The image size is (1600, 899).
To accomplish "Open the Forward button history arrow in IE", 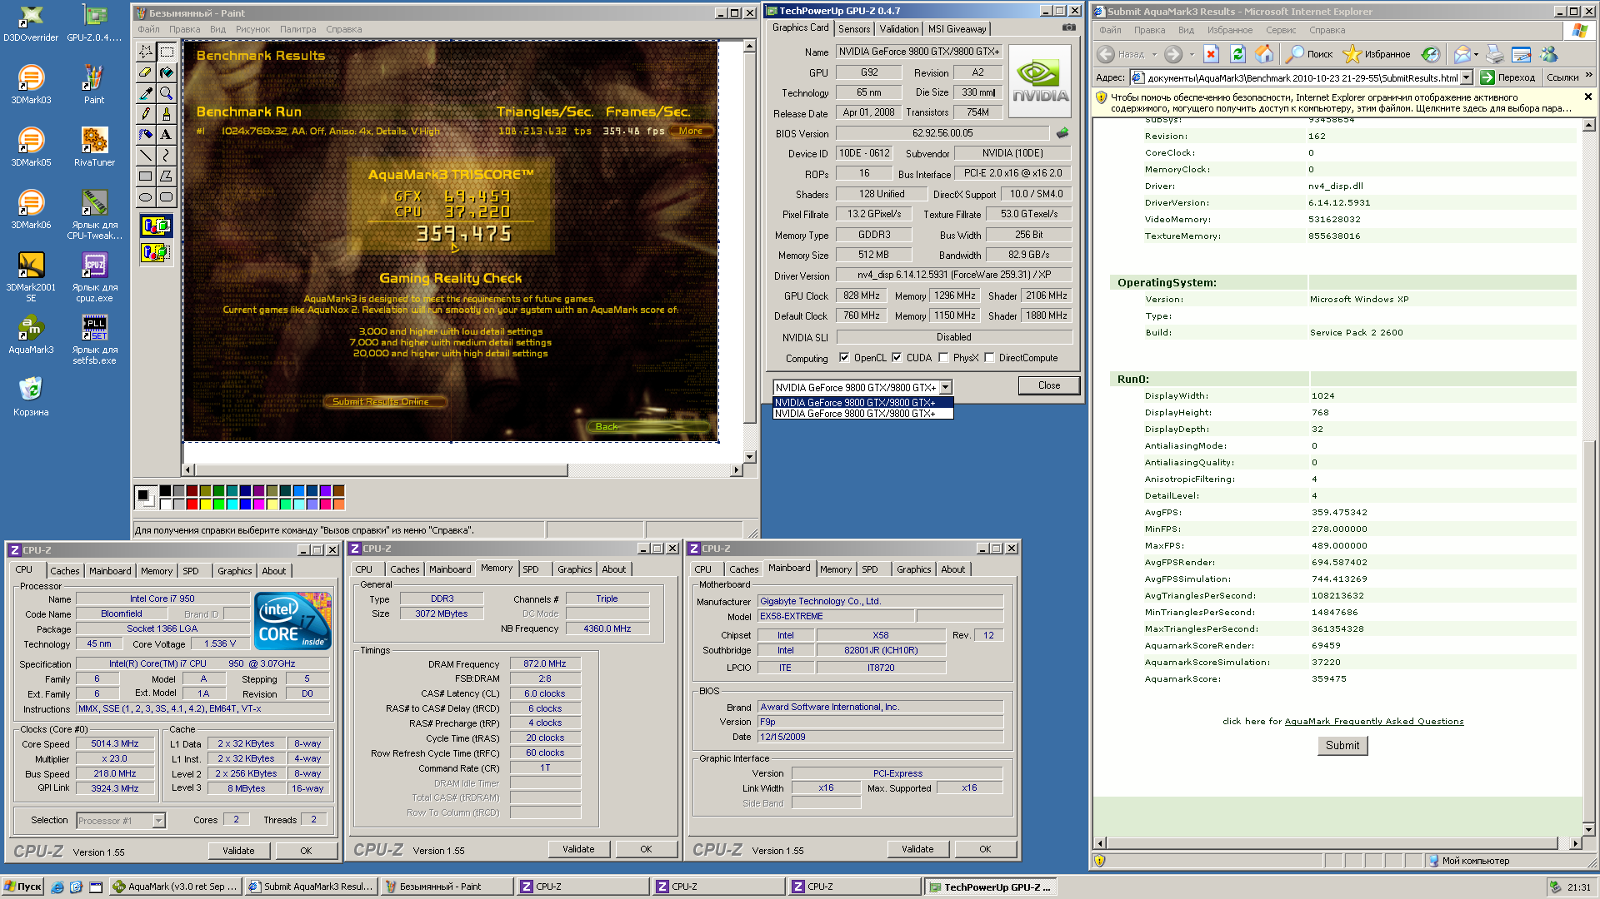I will pyautogui.click(x=1192, y=54).
